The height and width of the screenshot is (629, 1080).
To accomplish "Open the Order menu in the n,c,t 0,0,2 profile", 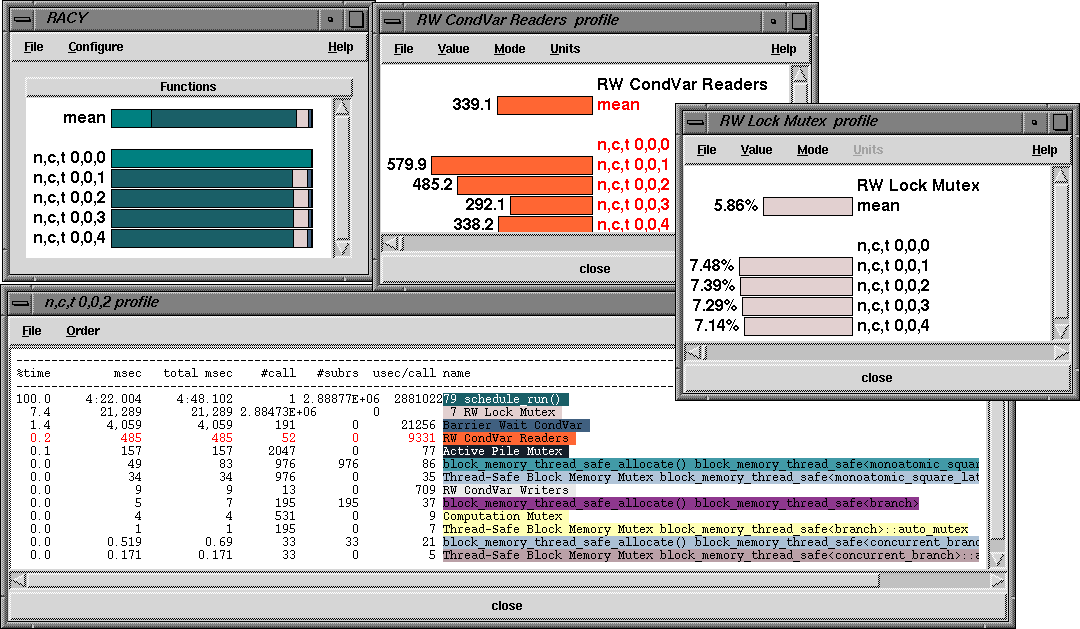I will click(83, 331).
